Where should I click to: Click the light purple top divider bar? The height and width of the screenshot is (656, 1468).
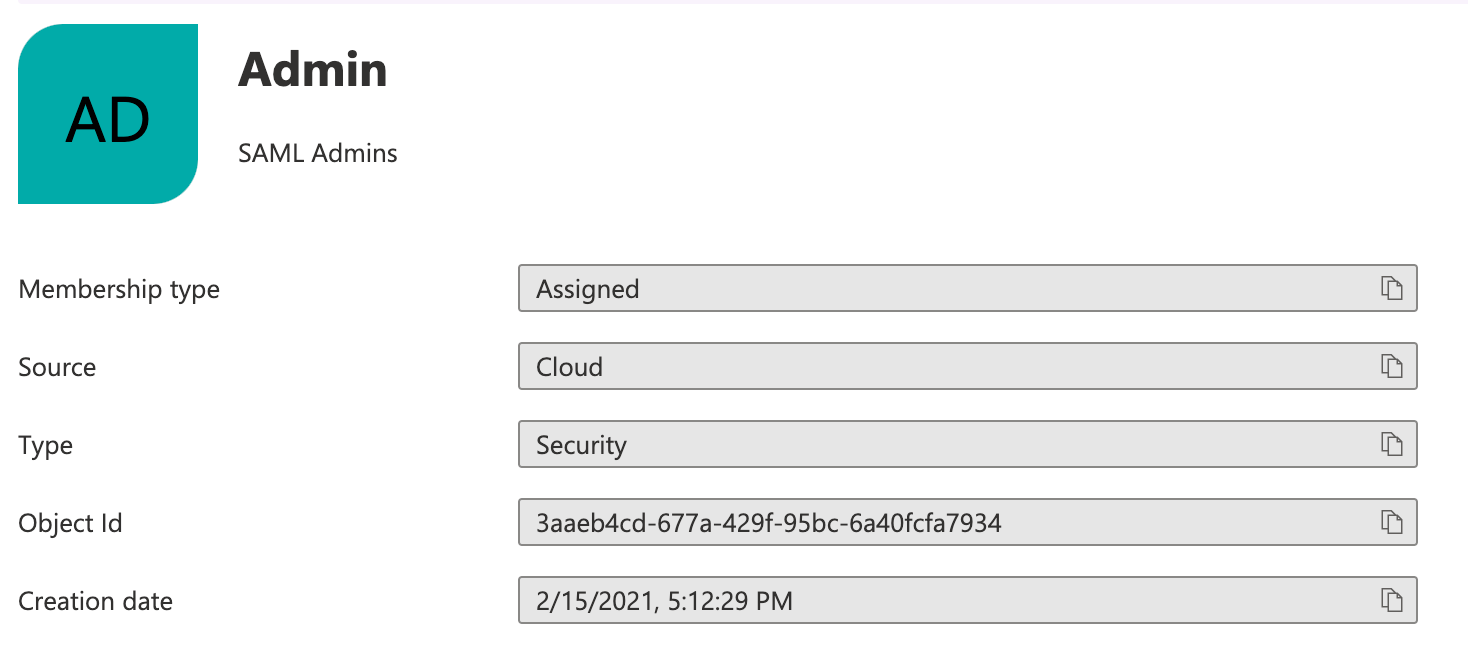tap(734, 2)
